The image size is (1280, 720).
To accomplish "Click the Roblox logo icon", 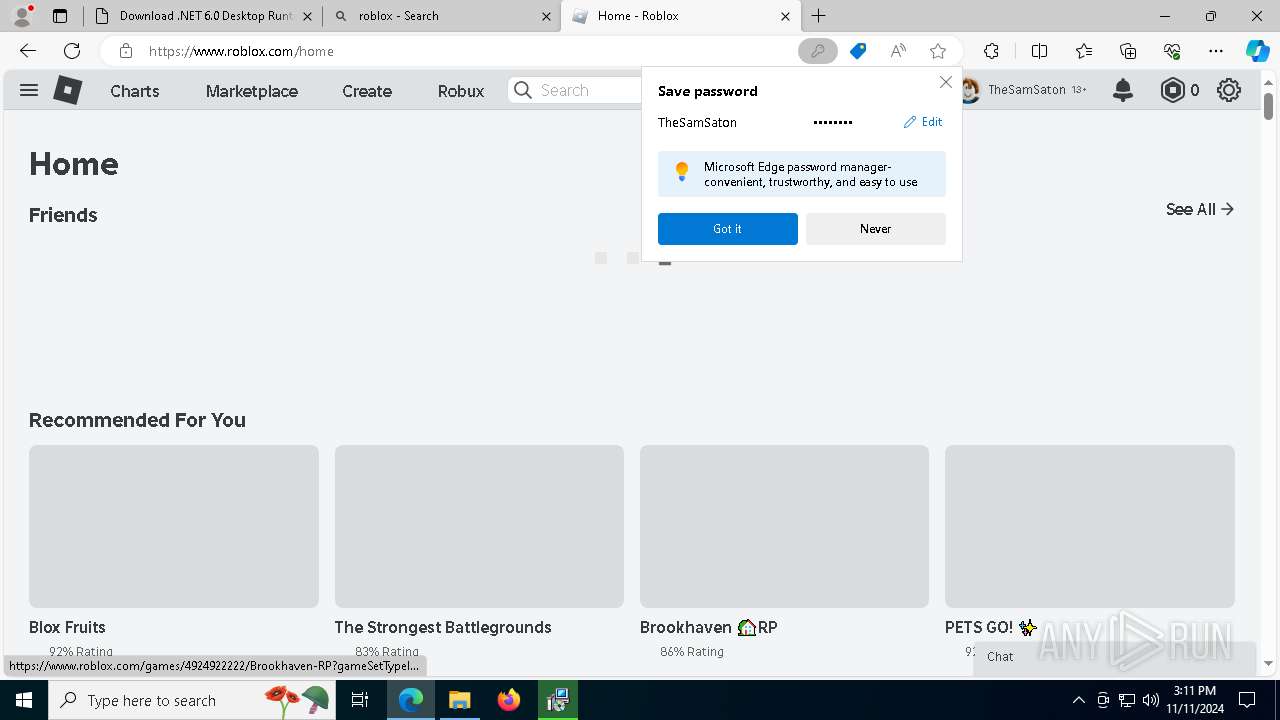I will click(67, 90).
